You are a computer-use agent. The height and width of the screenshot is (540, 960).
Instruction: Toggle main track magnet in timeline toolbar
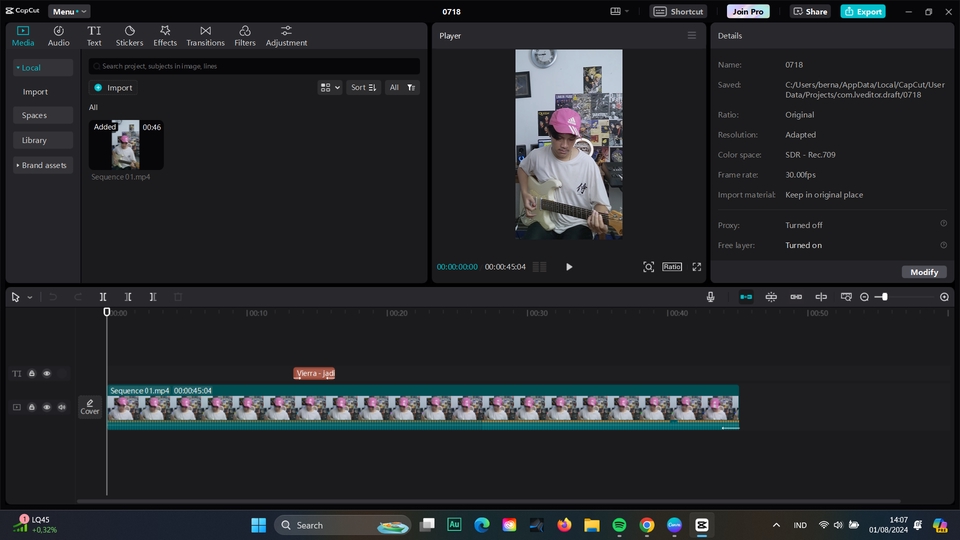click(746, 297)
